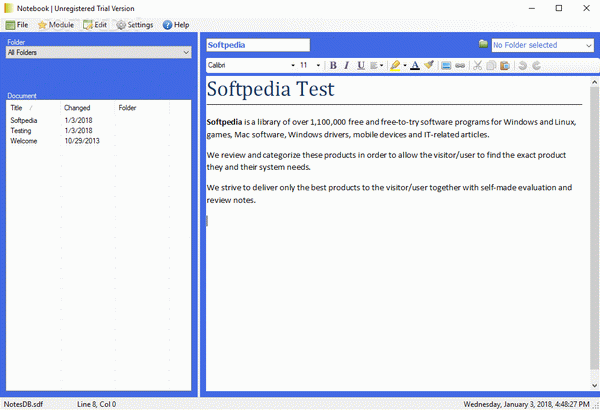This screenshot has height=410, width=600.
Task: Maximize the Notebook window
Action: click(559, 8)
